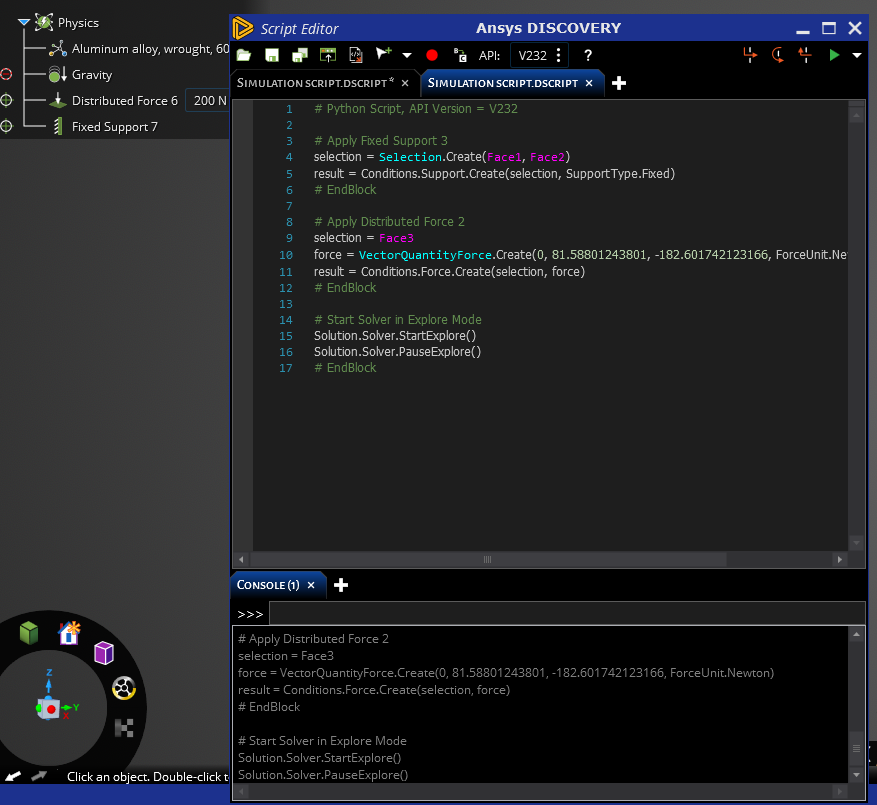Image resolution: width=877 pixels, height=805 pixels.
Task: Select the Gravity tree item
Action: (92, 75)
